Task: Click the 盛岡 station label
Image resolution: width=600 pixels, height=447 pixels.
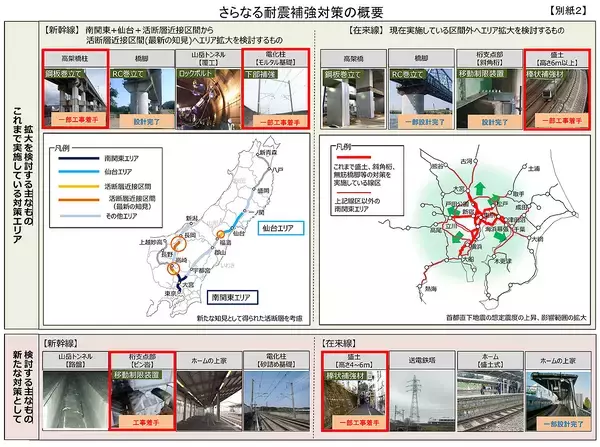Action: point(263,190)
